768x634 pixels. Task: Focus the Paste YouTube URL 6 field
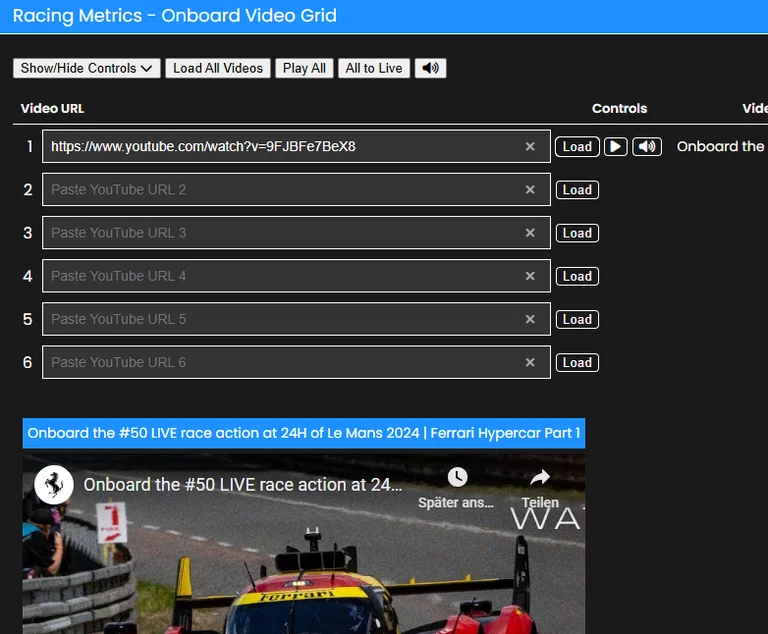click(296, 362)
